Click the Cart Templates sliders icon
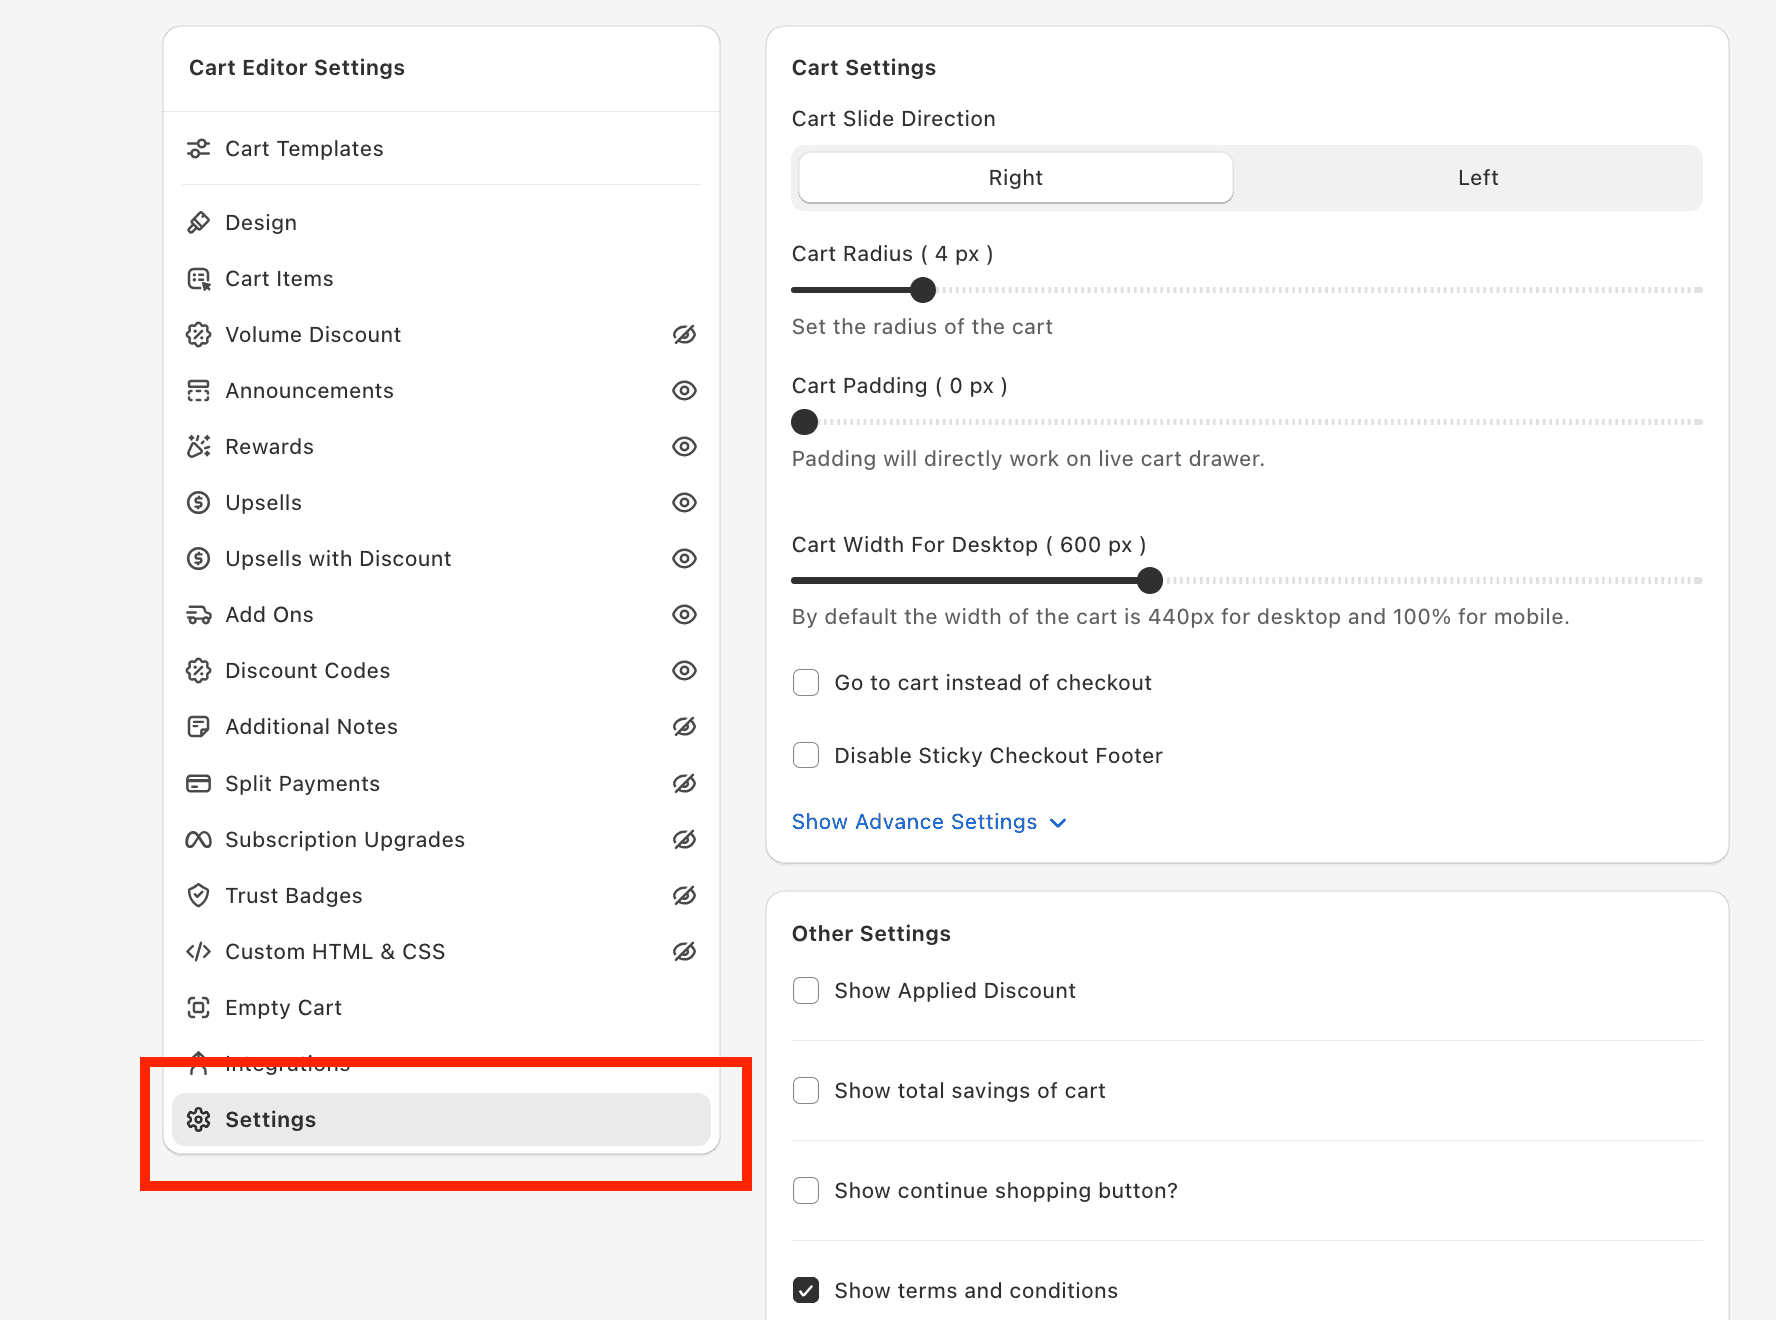The width and height of the screenshot is (1776, 1320). pyautogui.click(x=199, y=149)
